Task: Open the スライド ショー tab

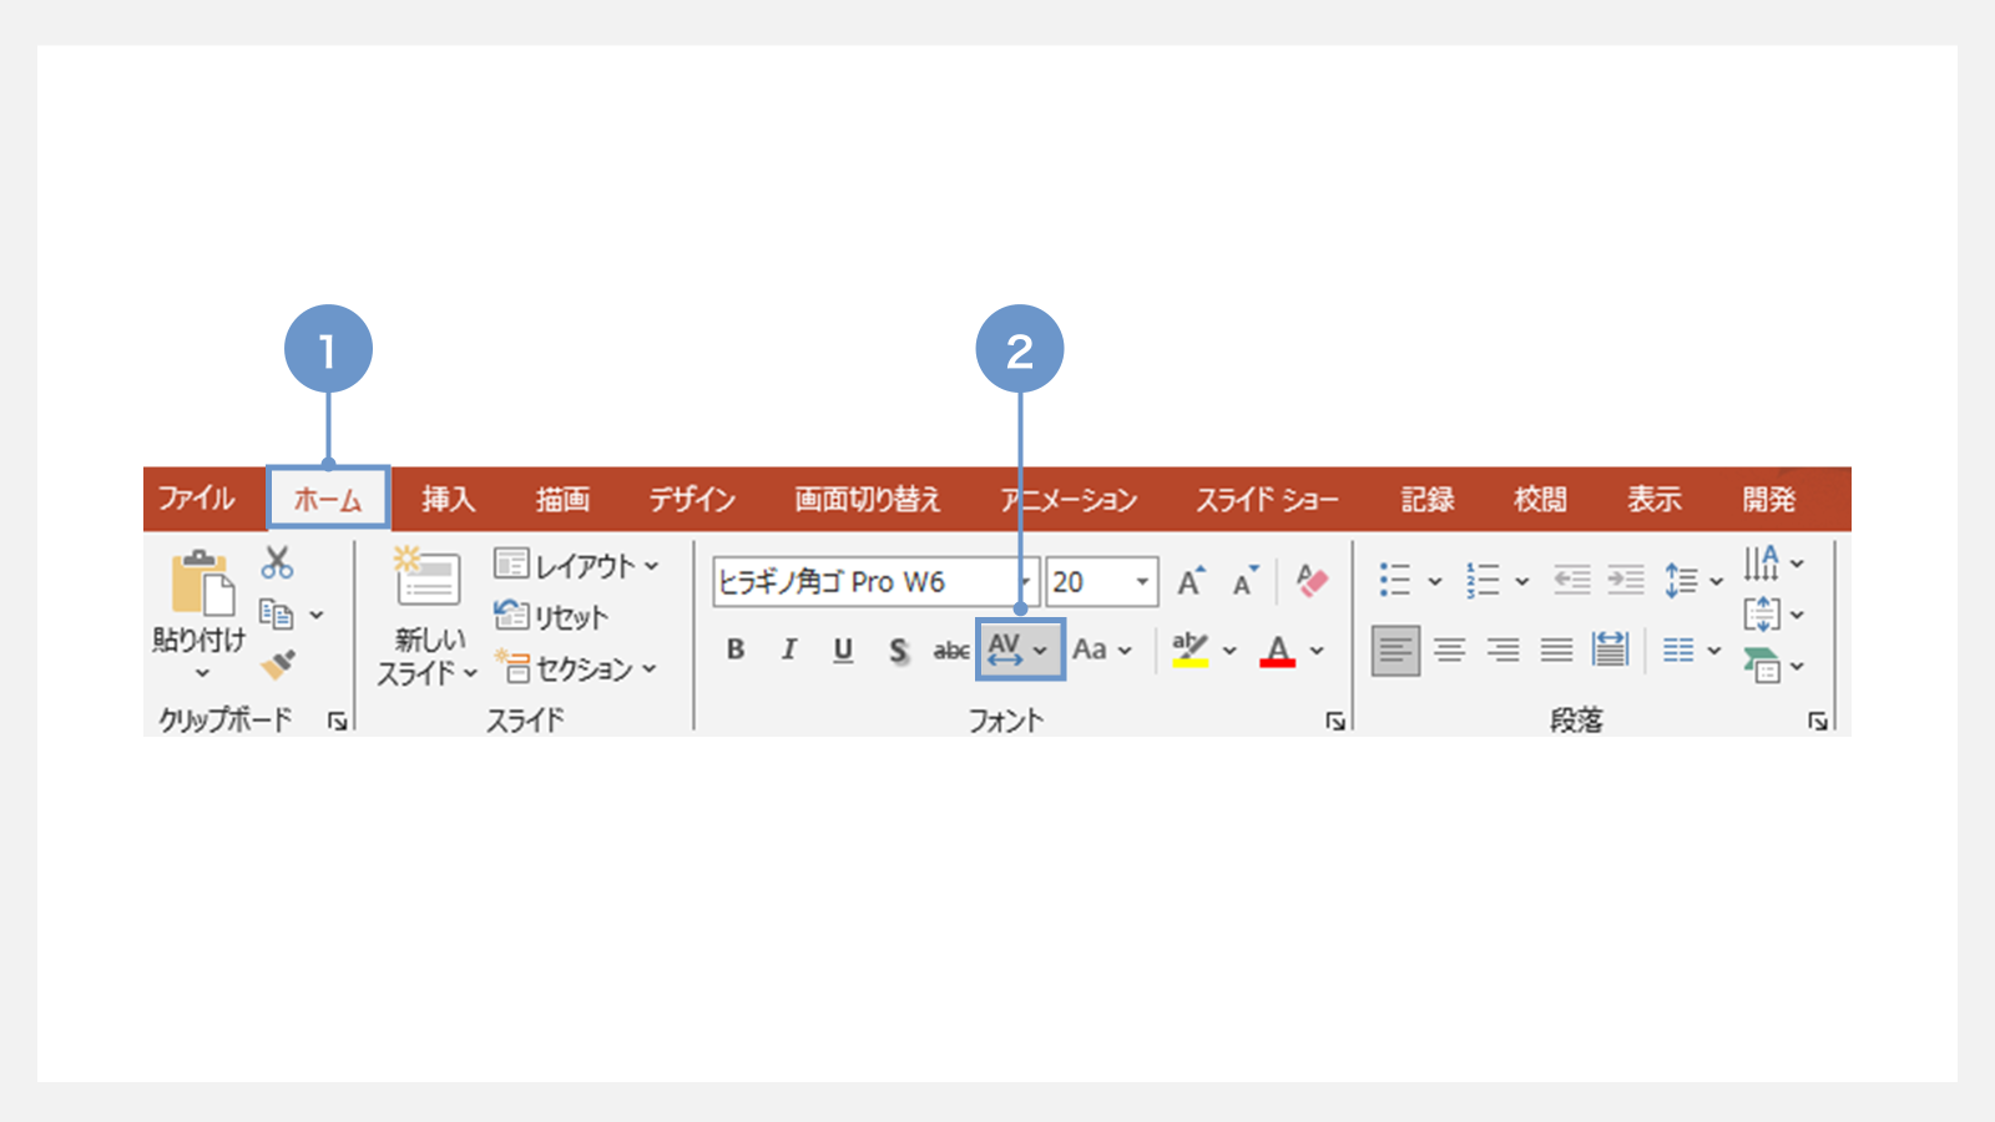Action: pos(1267,499)
